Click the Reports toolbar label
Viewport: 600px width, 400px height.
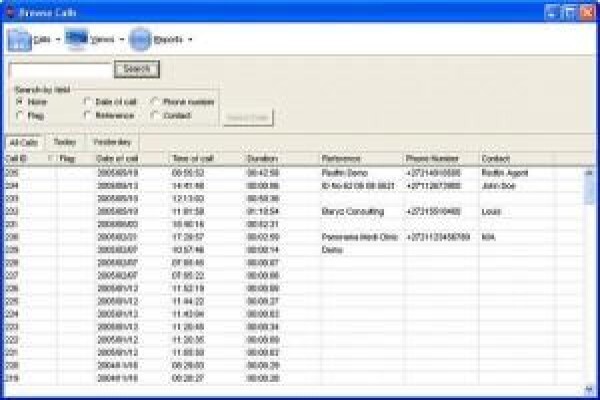pyautogui.click(x=168, y=39)
